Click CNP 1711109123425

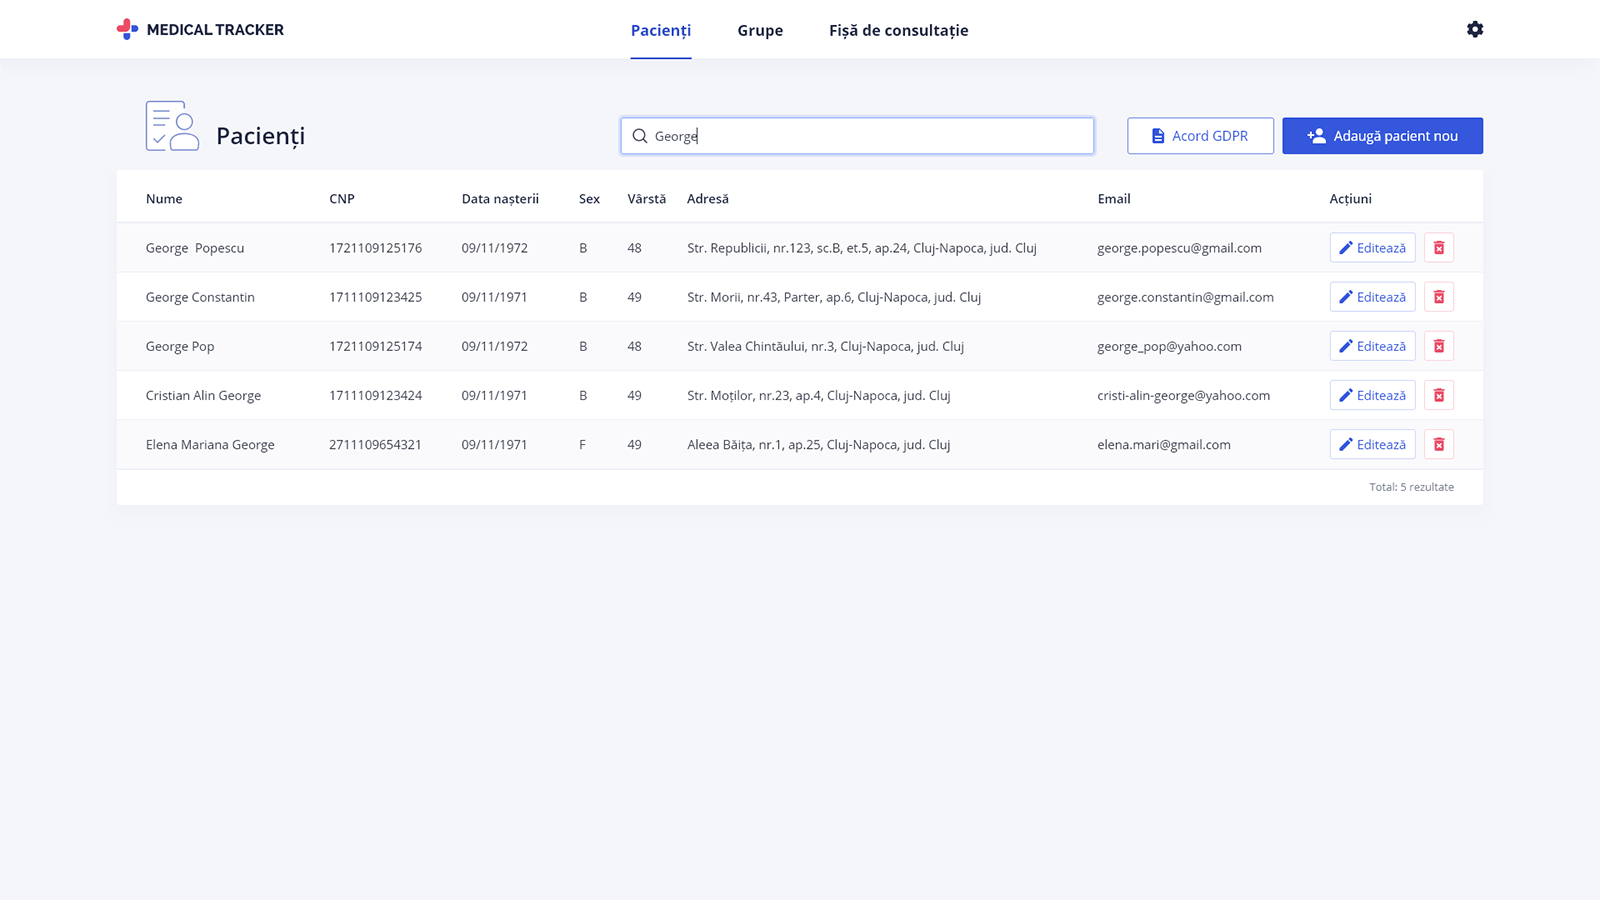[375, 297]
